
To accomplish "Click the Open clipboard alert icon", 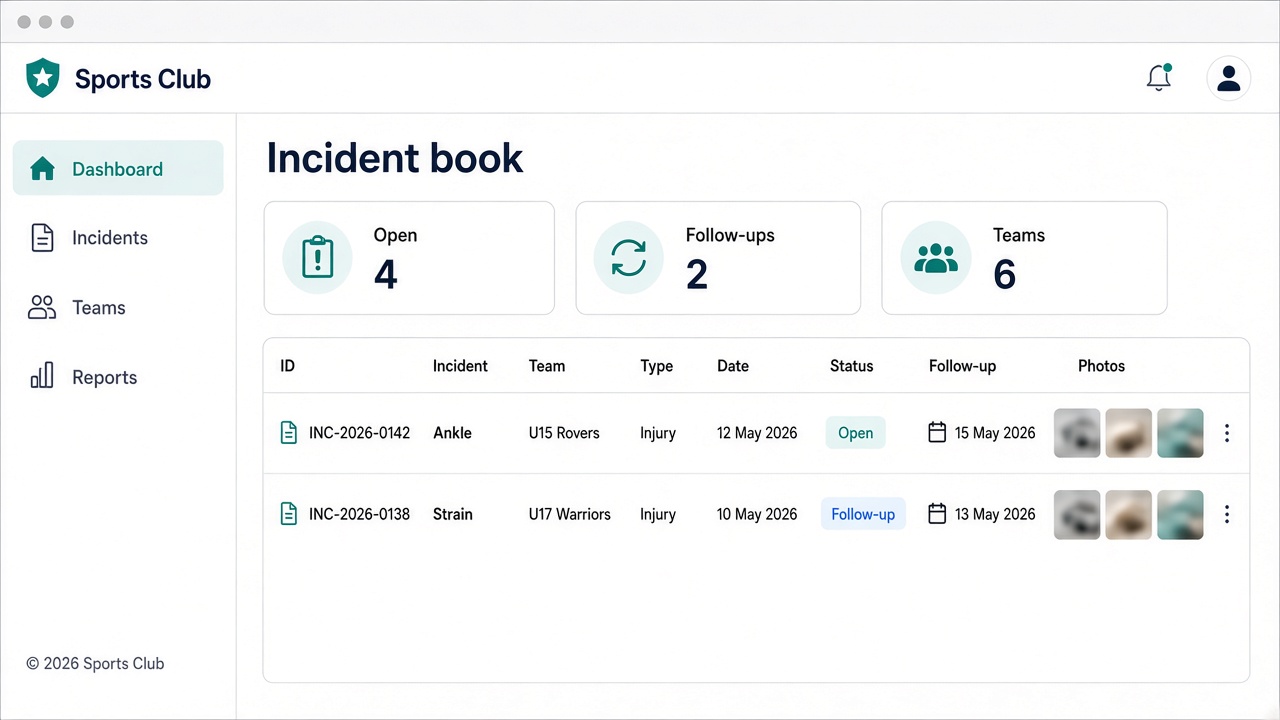I will pyautogui.click(x=317, y=258).
